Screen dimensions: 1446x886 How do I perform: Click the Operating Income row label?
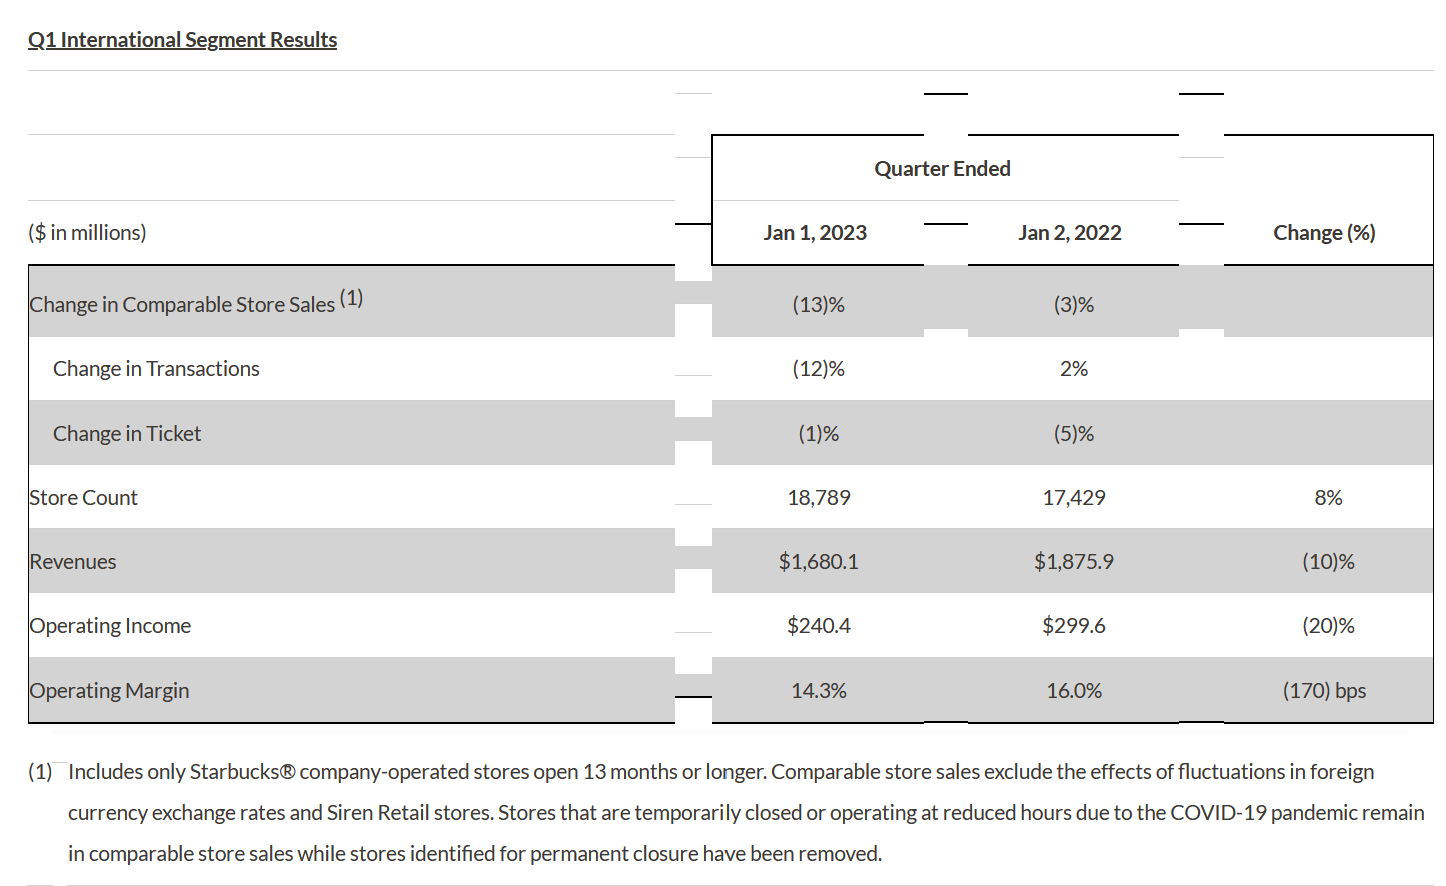[x=110, y=626]
